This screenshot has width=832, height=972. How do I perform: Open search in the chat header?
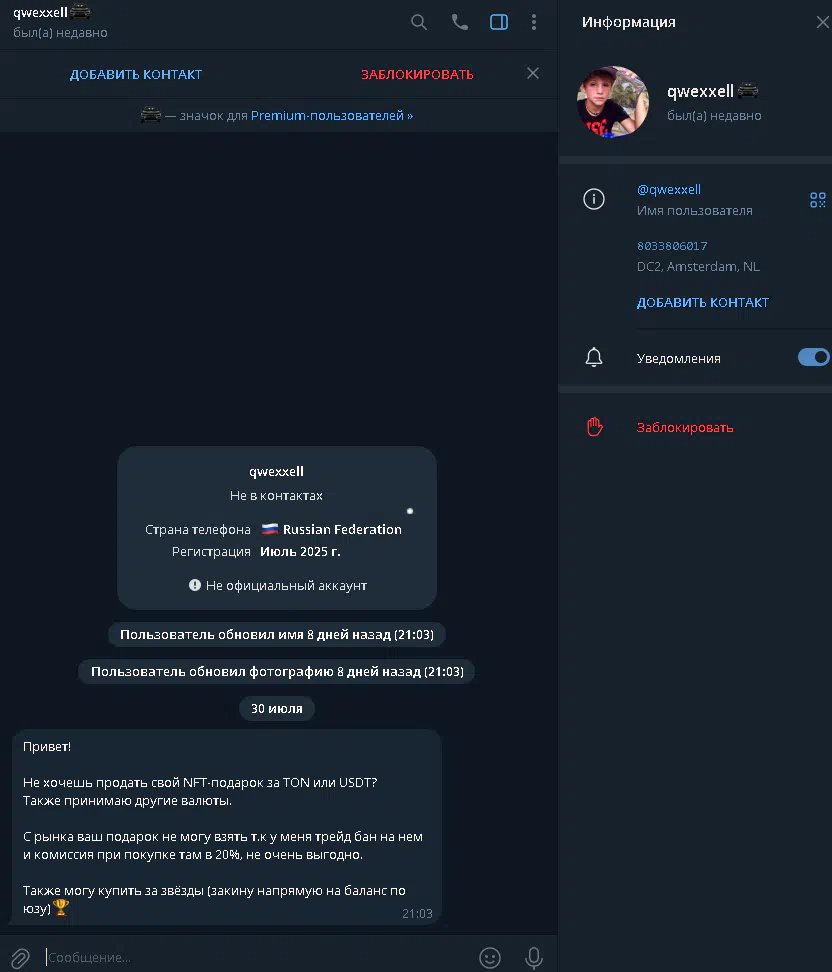tap(419, 22)
